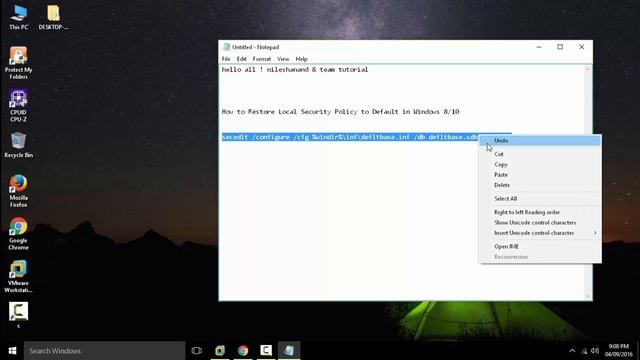The width and height of the screenshot is (640, 360).
Task: Open the Windows Start menu
Action: coord(12,351)
